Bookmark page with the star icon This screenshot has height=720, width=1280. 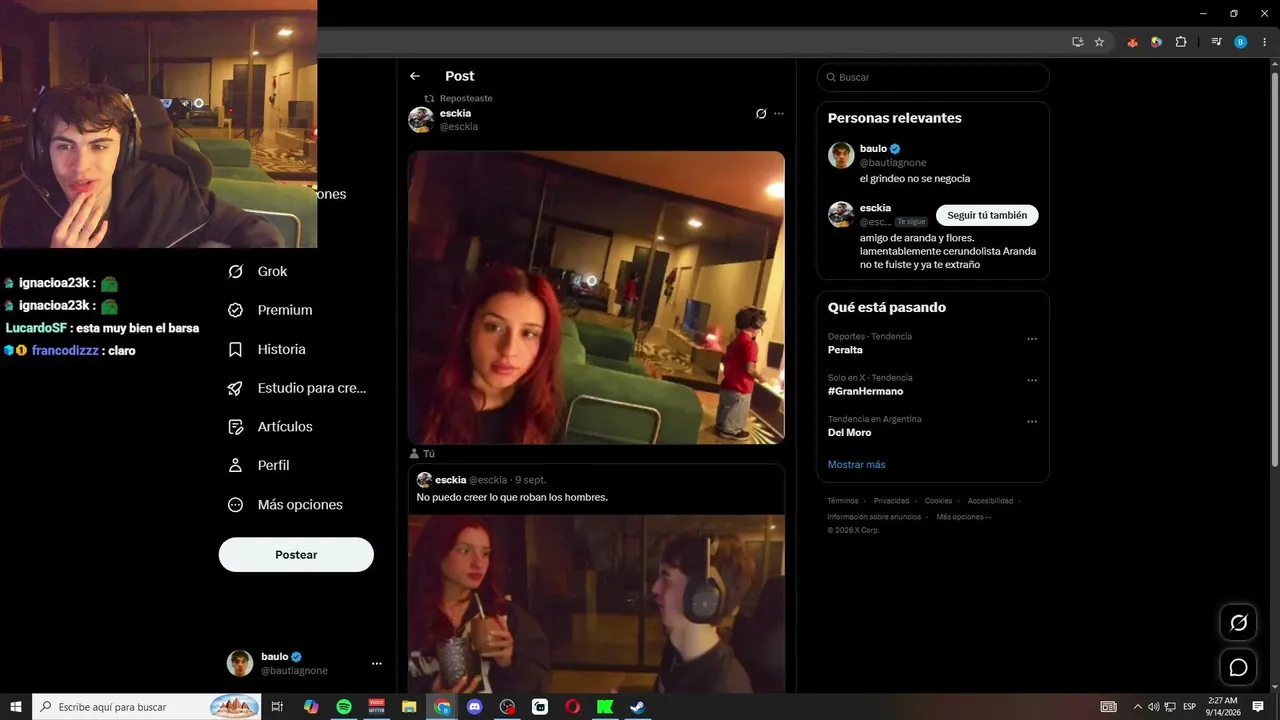coord(1099,42)
